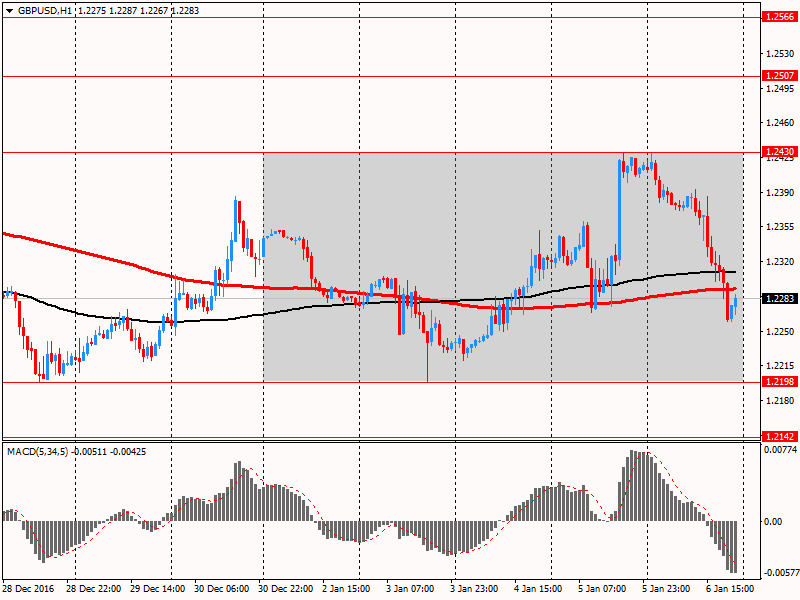Select the 3 Jan 07:00 time label
This screenshot has height=600, width=800.
point(411,589)
